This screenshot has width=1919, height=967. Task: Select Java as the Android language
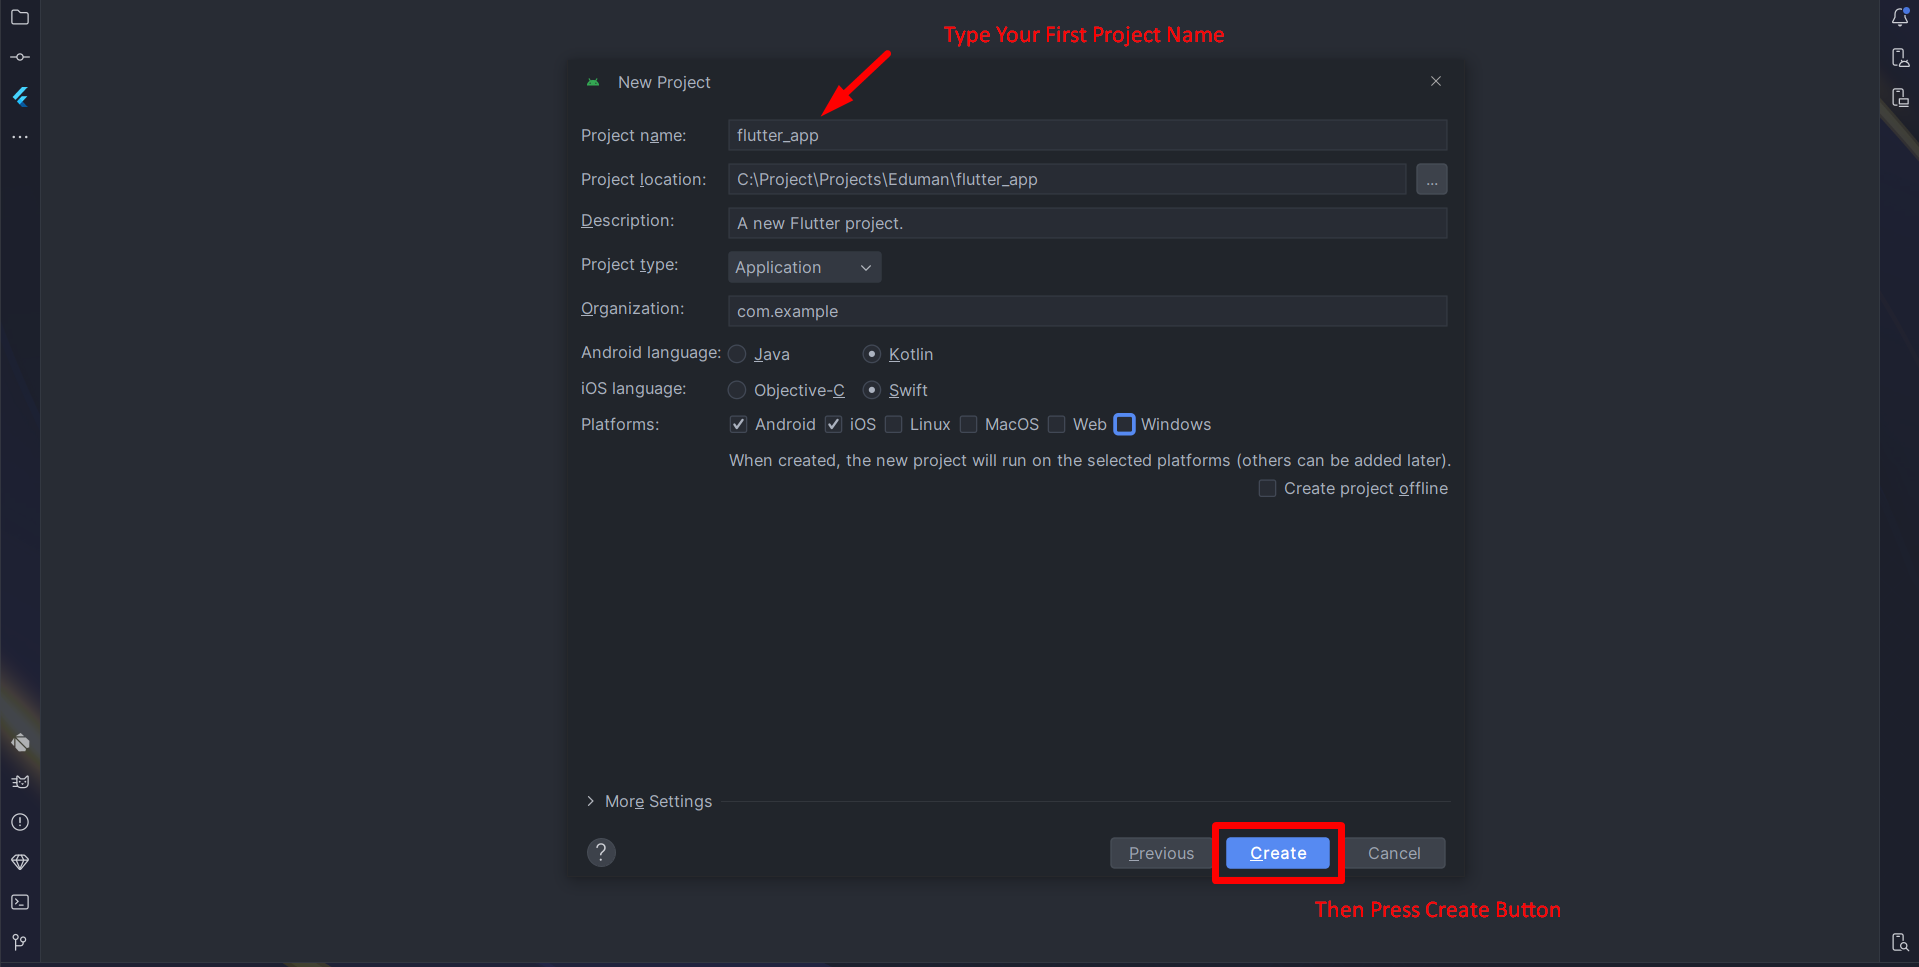(x=738, y=354)
